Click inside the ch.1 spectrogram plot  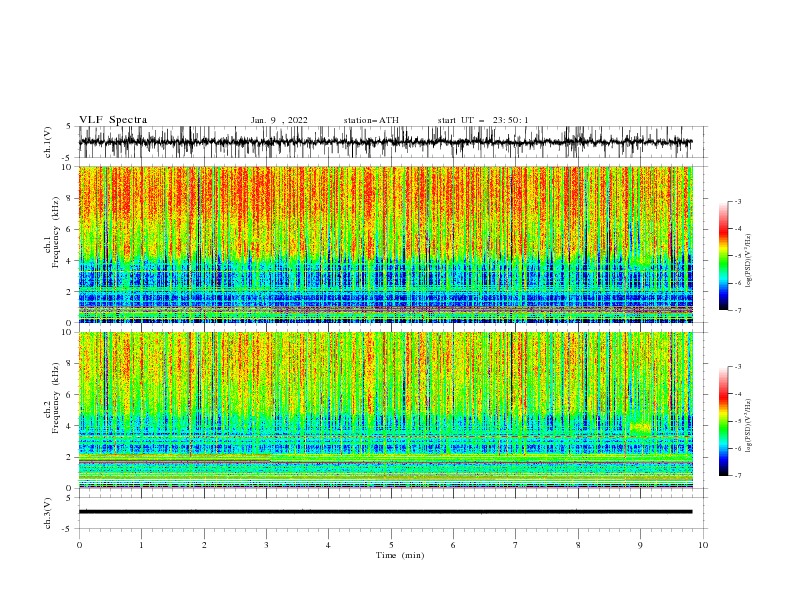click(x=385, y=244)
